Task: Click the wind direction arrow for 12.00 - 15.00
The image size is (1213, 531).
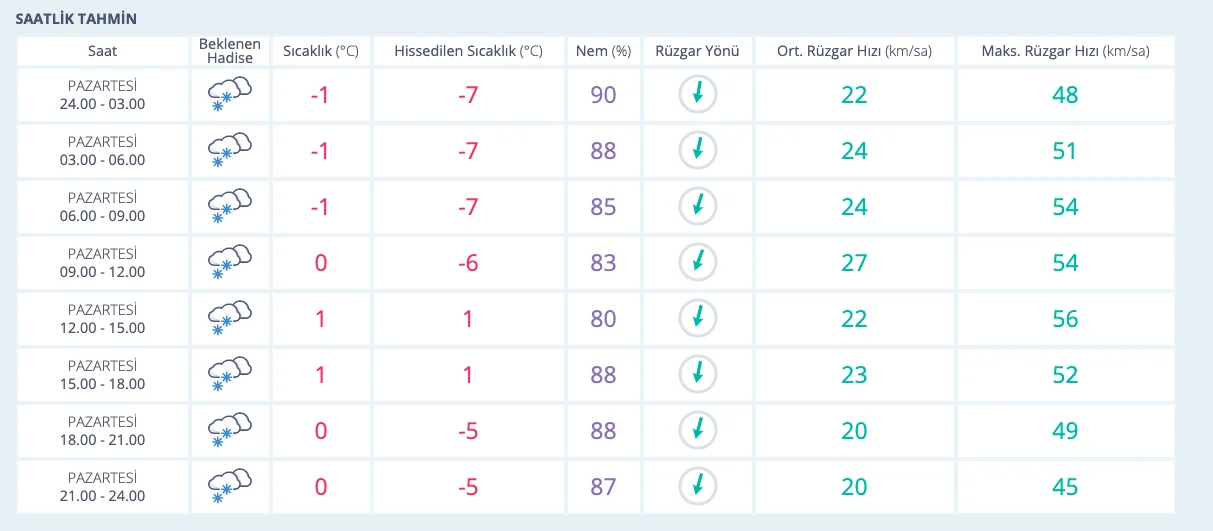Action: pos(698,319)
